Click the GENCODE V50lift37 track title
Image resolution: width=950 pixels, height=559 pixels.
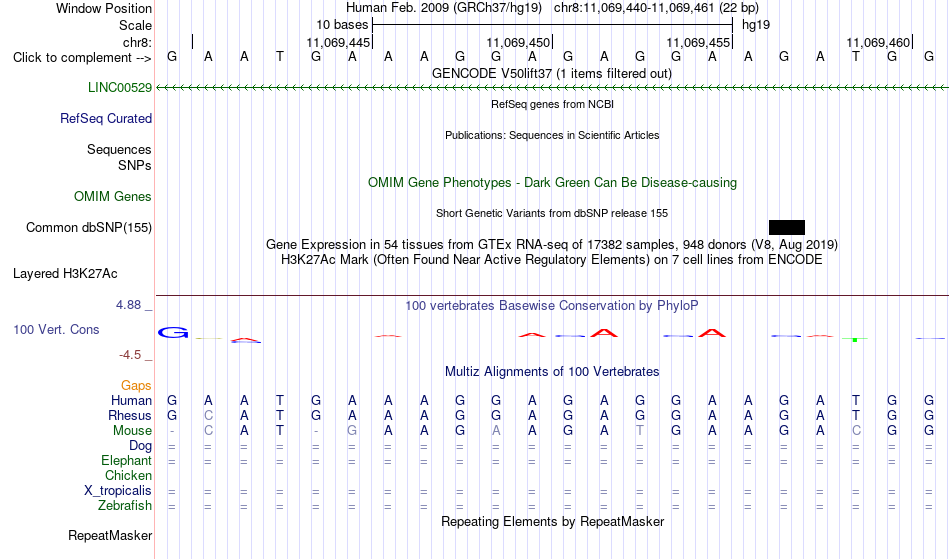(x=551, y=73)
